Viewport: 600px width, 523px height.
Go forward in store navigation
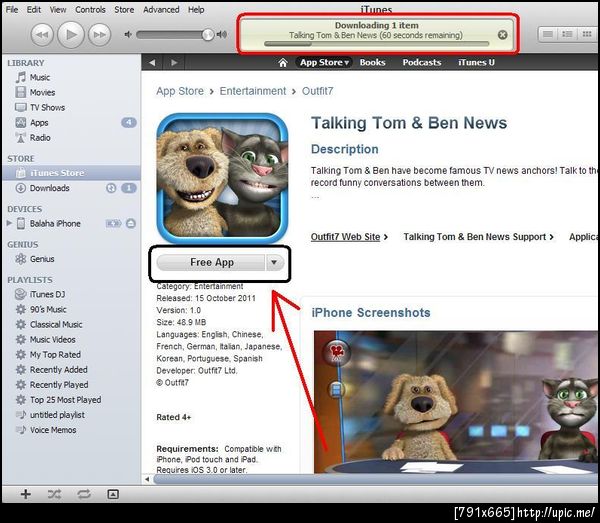tap(174, 62)
